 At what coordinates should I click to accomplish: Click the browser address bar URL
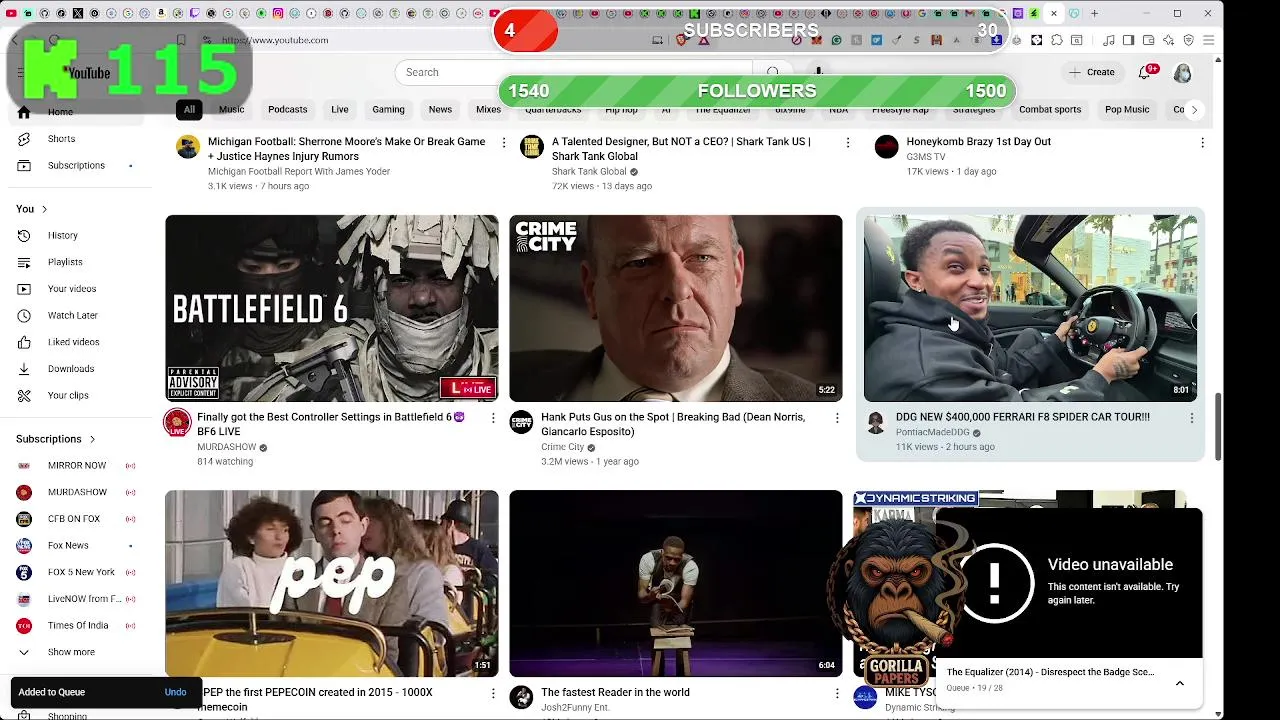(275, 40)
